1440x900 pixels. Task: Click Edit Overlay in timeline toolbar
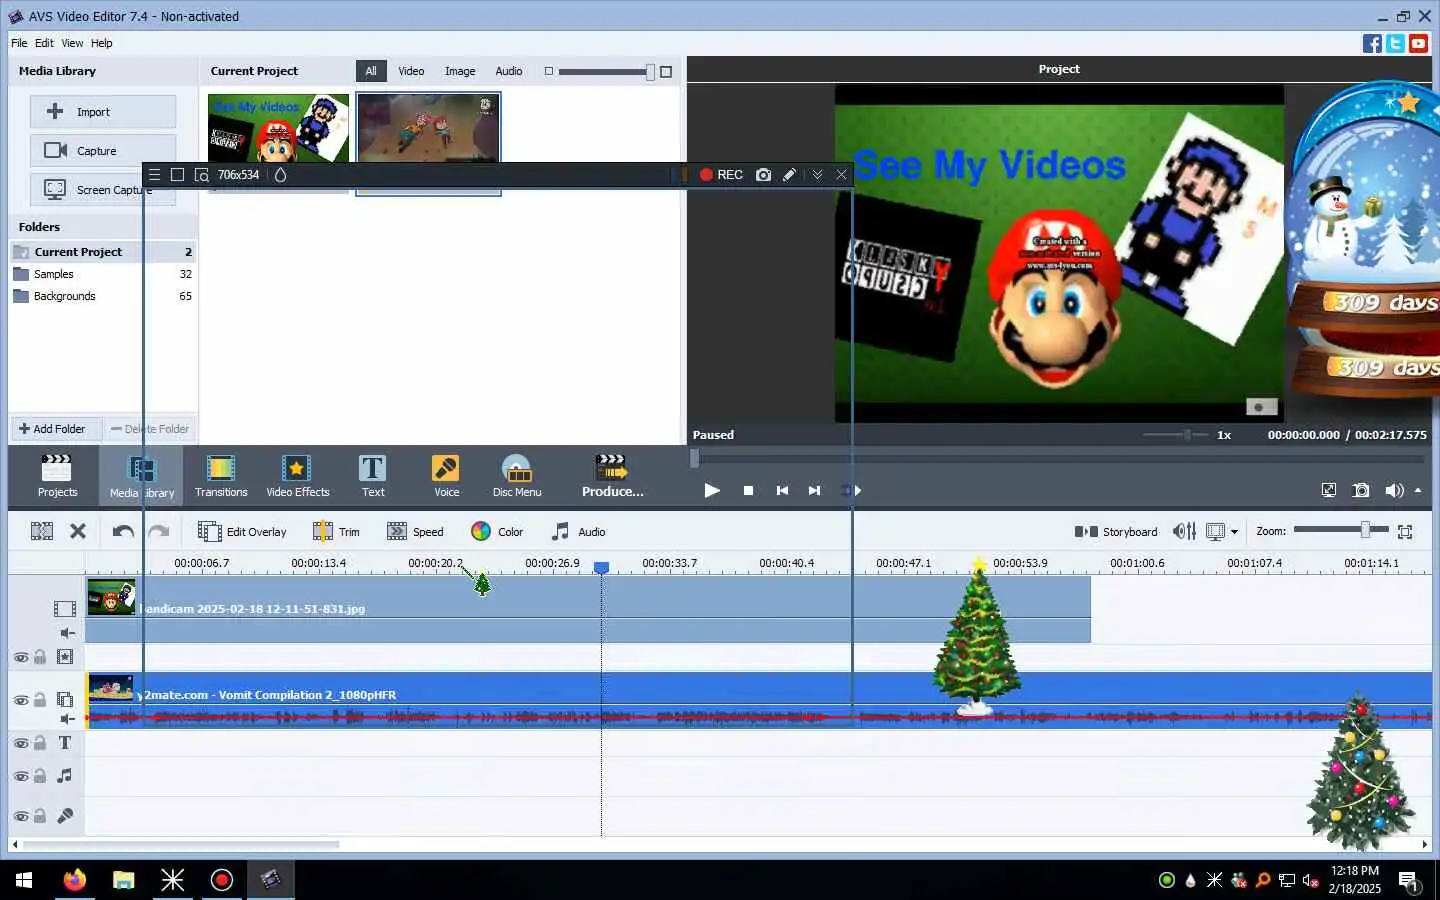[242, 531]
